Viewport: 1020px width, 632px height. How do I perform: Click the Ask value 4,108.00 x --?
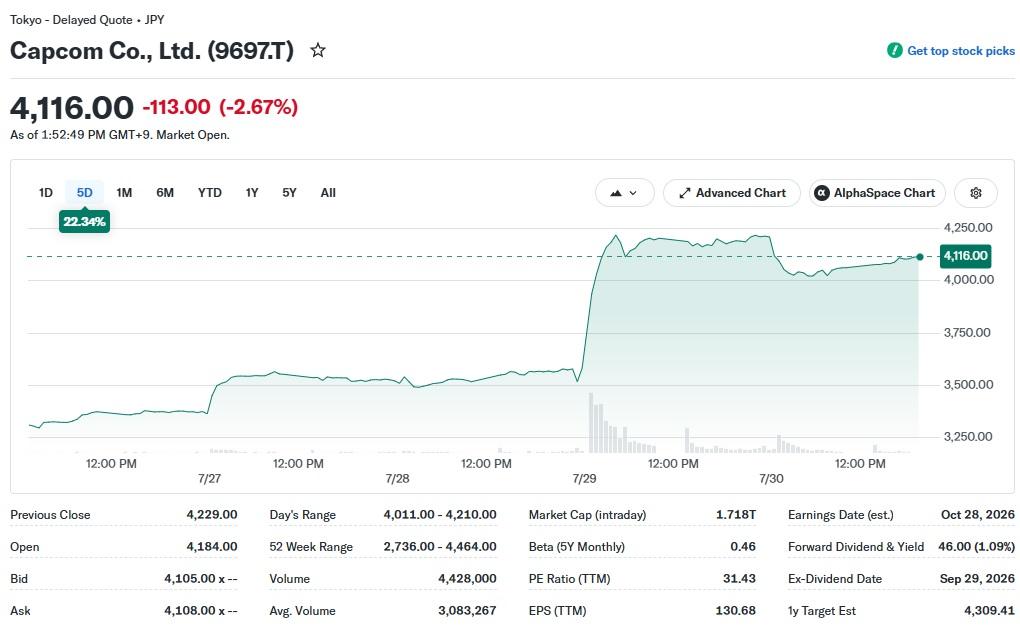201,610
